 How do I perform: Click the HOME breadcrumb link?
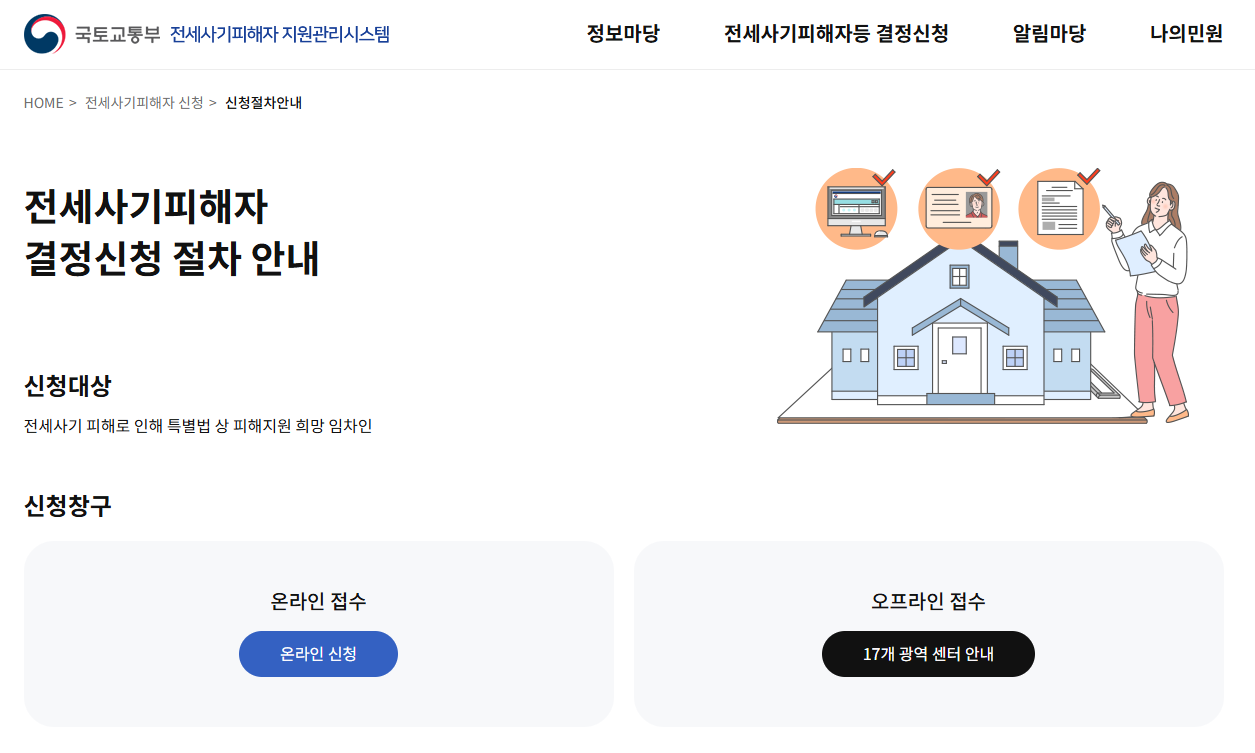(x=42, y=102)
